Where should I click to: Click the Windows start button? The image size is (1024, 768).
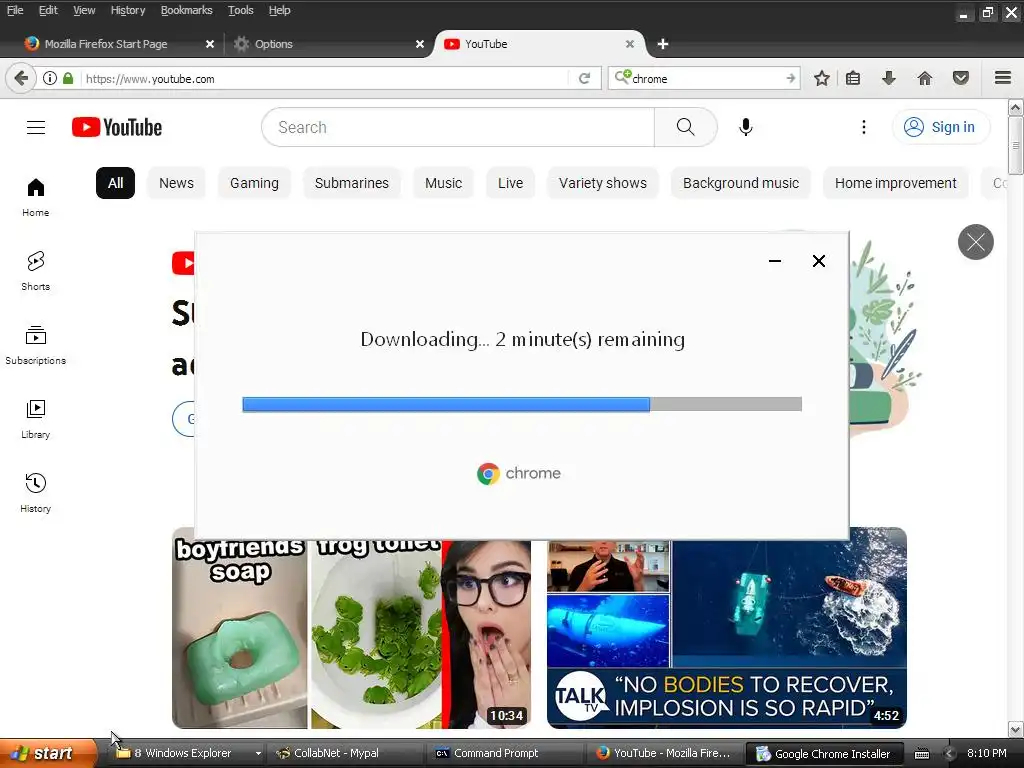tap(47, 753)
